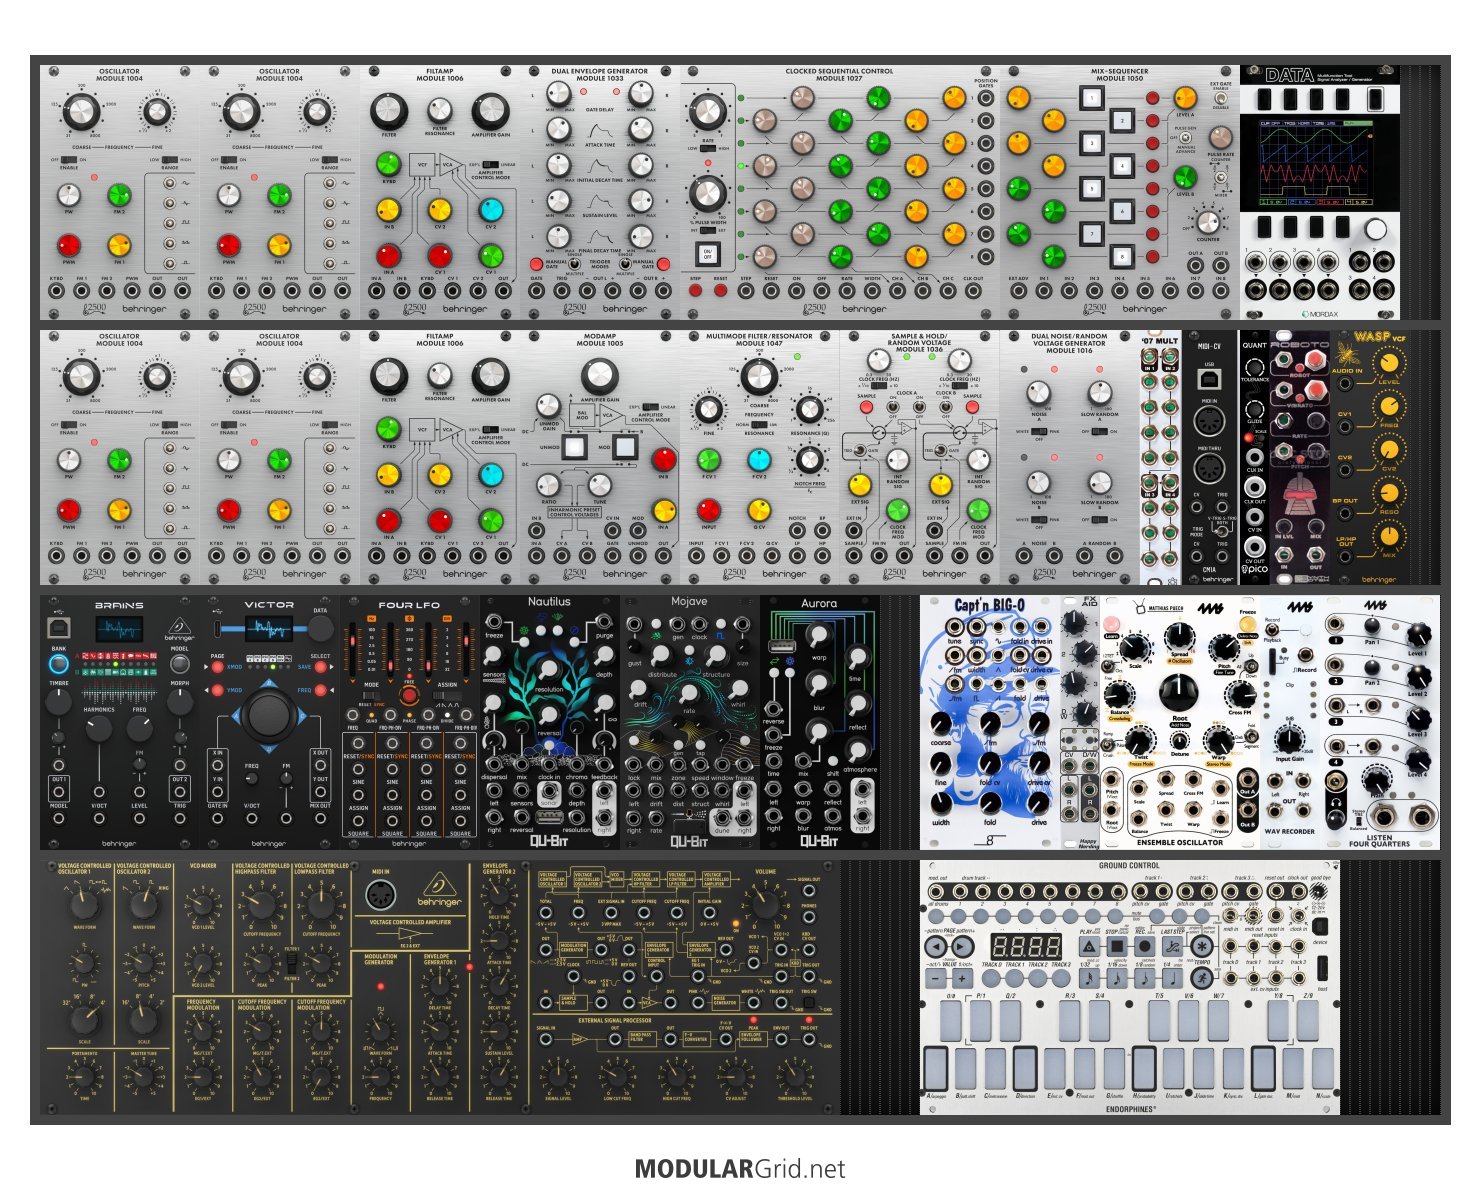Screen dimensions: 1481x1190
Task: Click the Level 1 knob on Listen Four Quarters
Action: (x=1417, y=634)
